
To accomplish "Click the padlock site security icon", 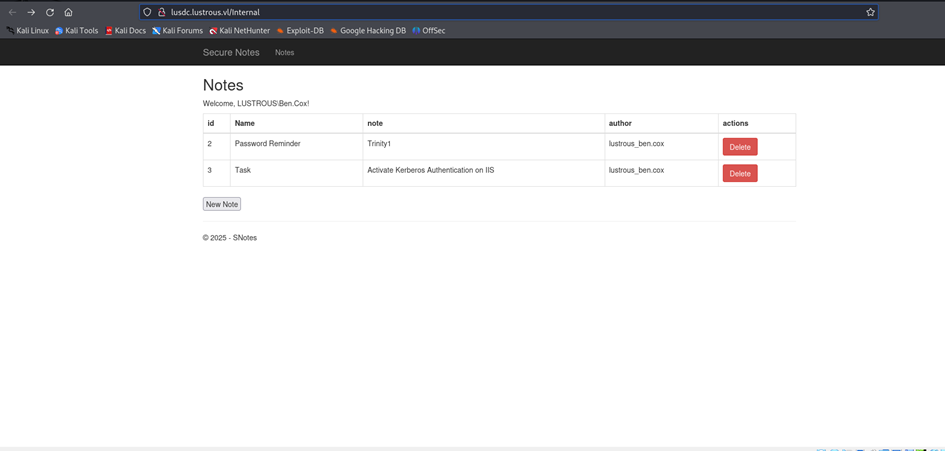I will coord(161,12).
